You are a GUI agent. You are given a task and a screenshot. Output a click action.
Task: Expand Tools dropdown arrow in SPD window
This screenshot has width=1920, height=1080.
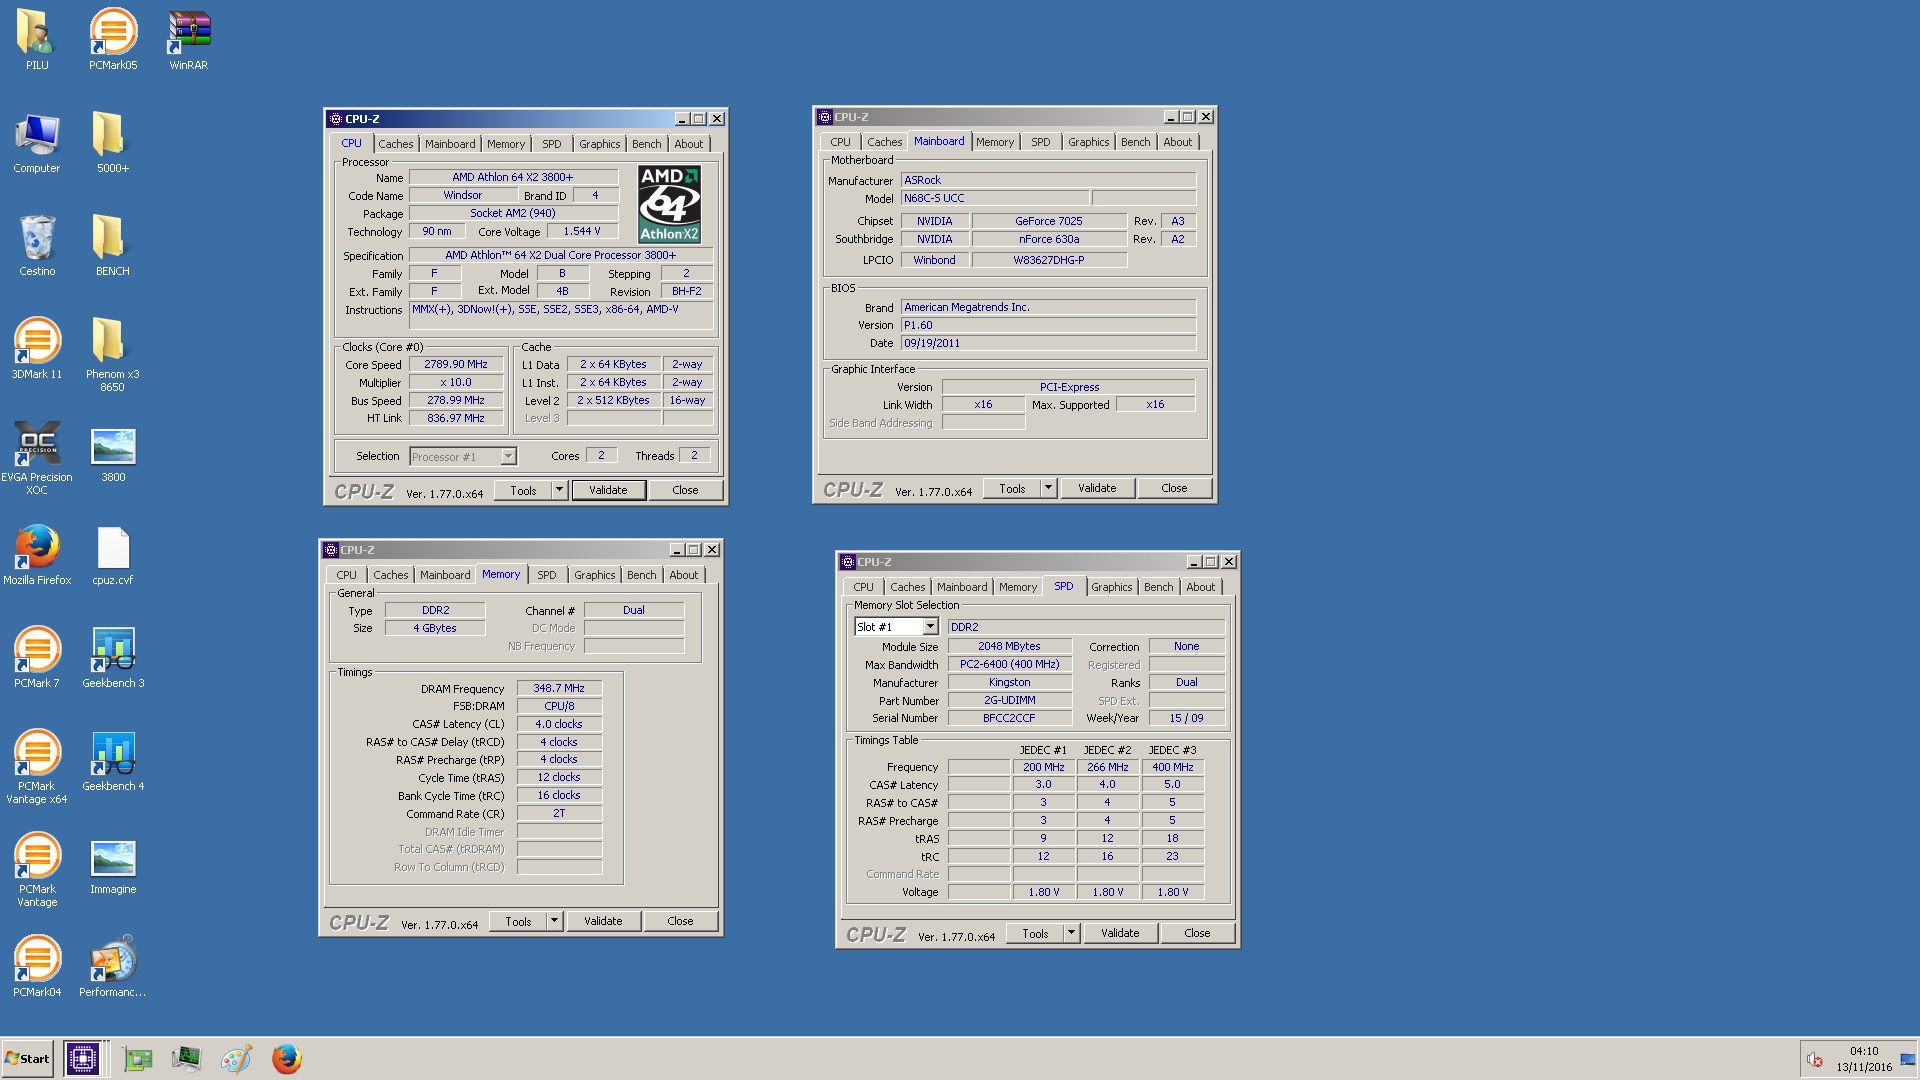1071,933
